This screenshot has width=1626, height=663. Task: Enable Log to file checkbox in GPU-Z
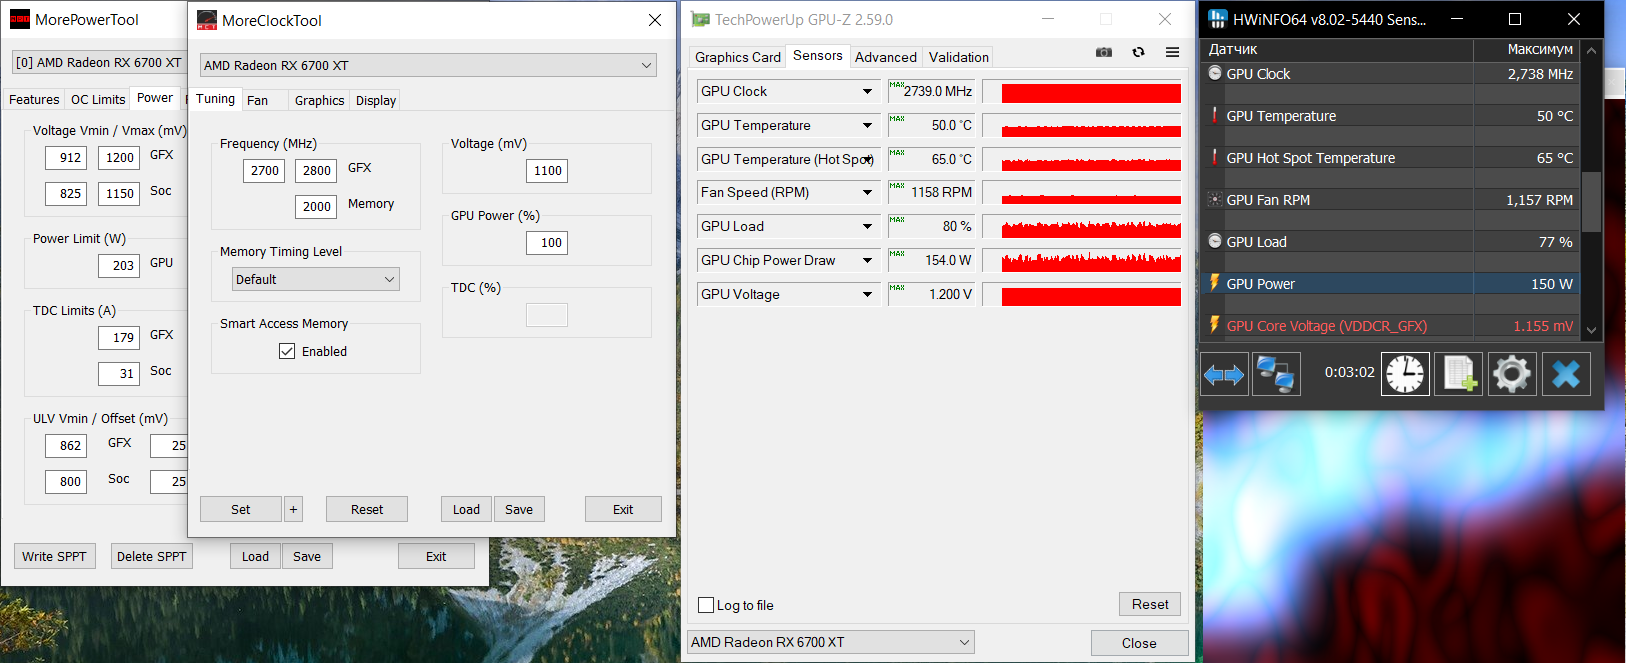click(x=706, y=605)
